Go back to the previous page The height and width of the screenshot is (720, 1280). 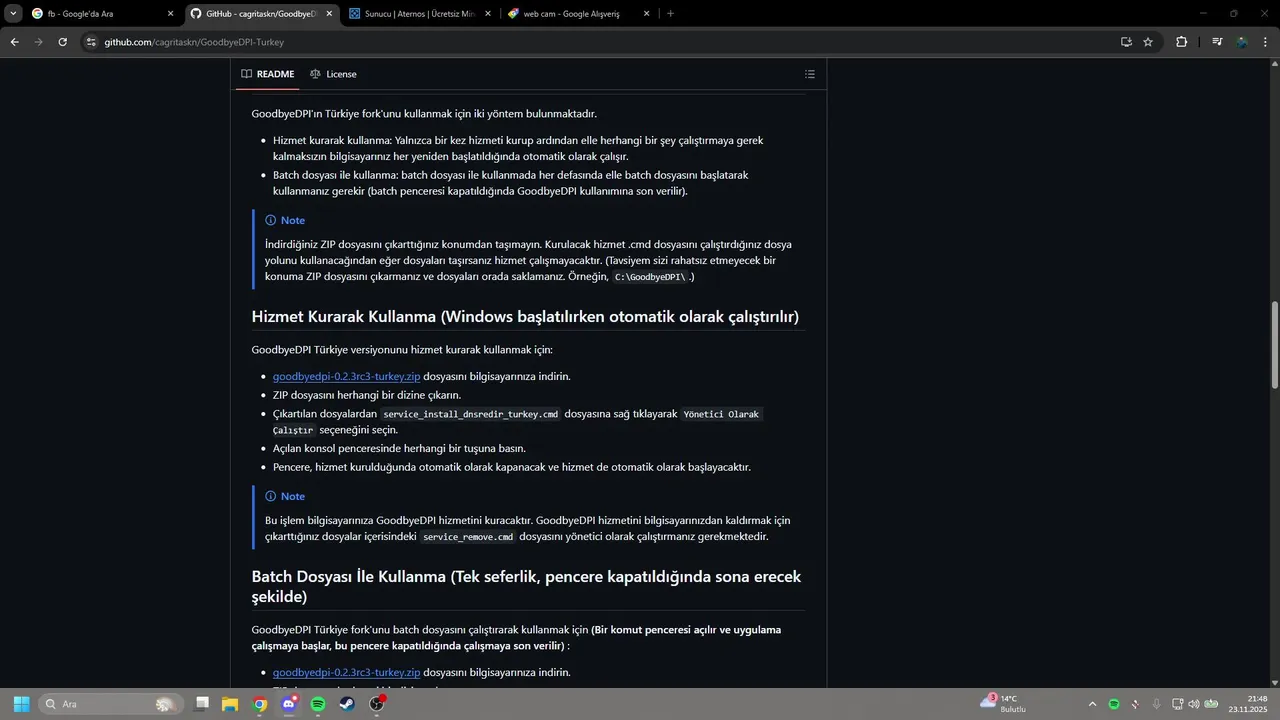[14, 42]
